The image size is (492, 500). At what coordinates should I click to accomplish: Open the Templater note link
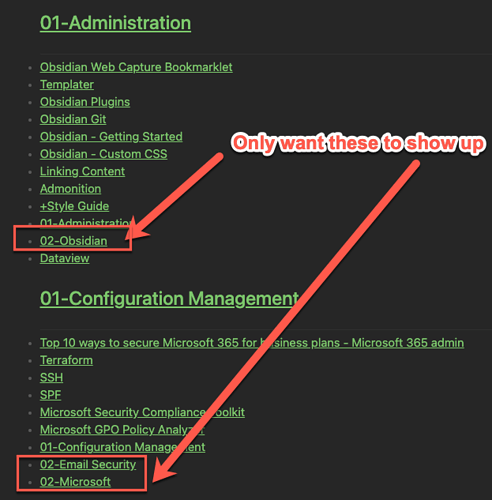click(67, 85)
